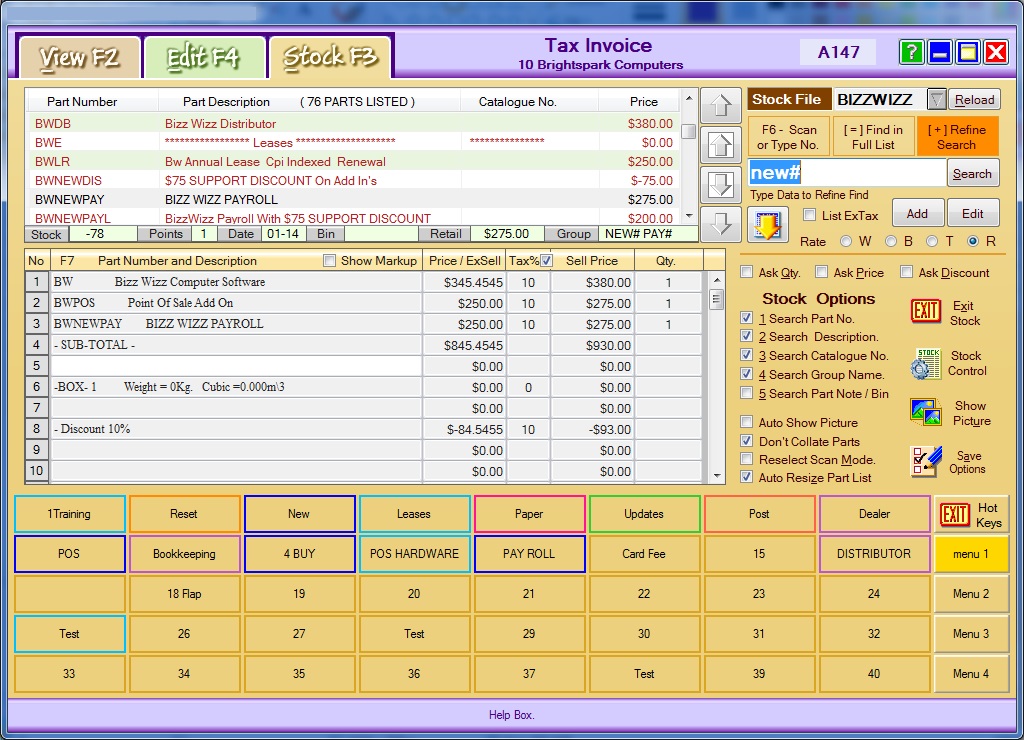Enable Search Part Note / Bin option
The width and height of the screenshot is (1024, 740).
coord(746,393)
